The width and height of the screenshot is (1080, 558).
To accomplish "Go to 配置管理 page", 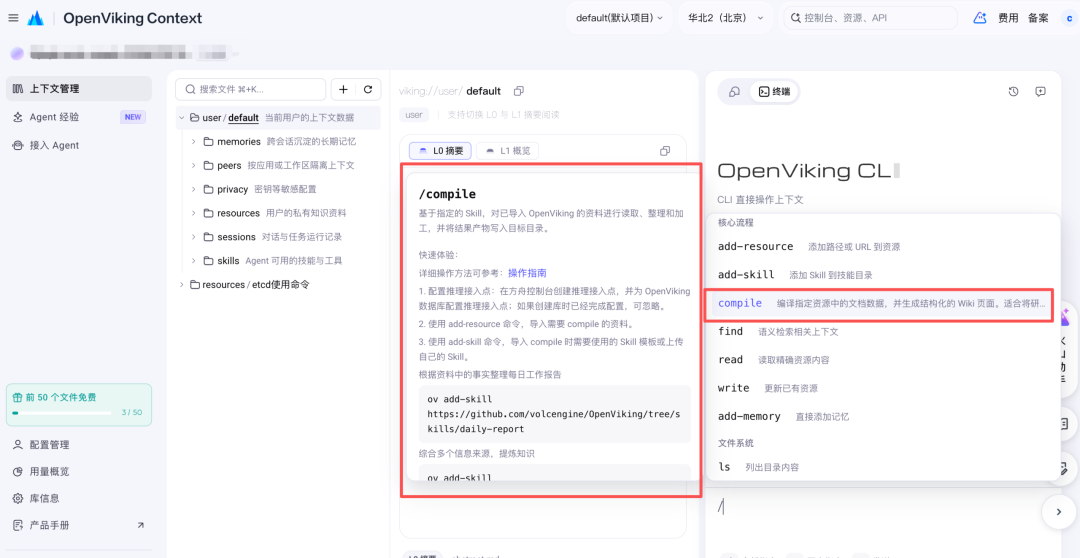I will [x=50, y=445].
